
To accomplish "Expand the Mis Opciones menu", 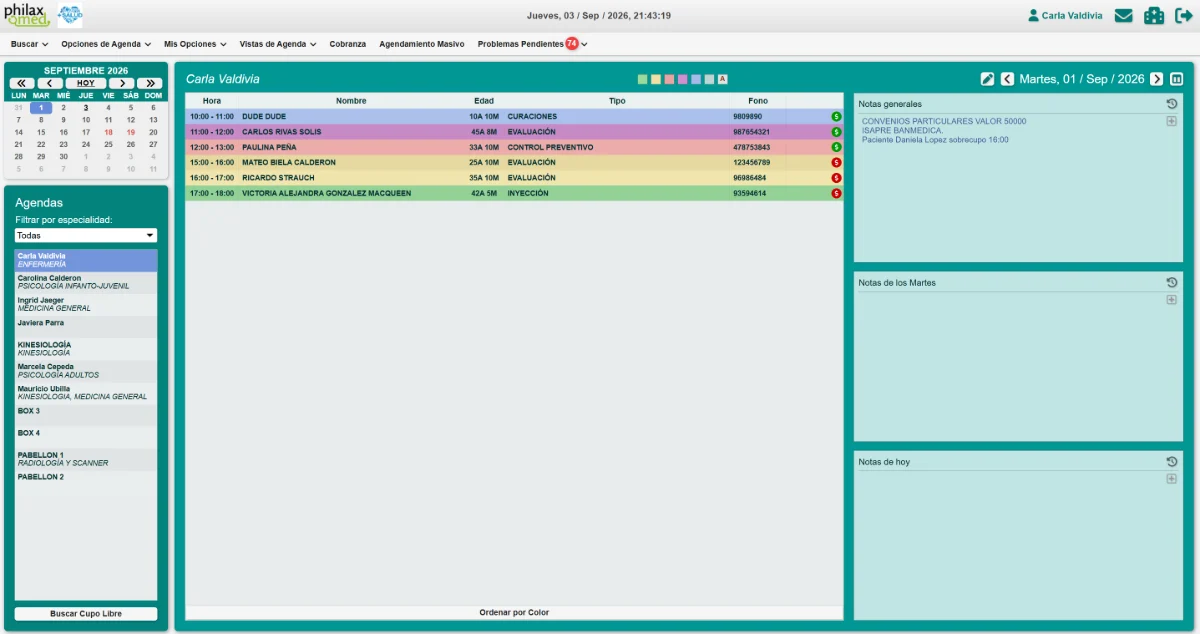I will (x=195, y=44).
